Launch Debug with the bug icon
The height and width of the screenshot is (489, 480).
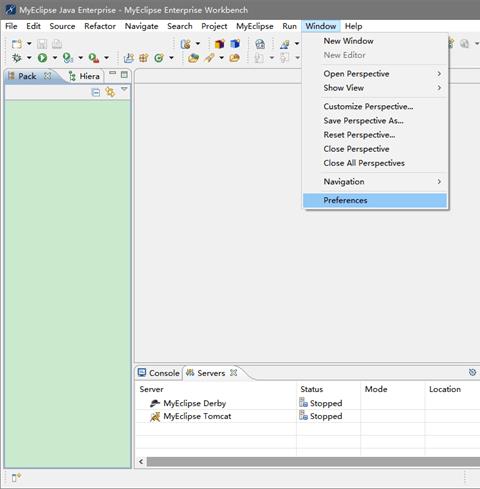pyautogui.click(x=17, y=58)
